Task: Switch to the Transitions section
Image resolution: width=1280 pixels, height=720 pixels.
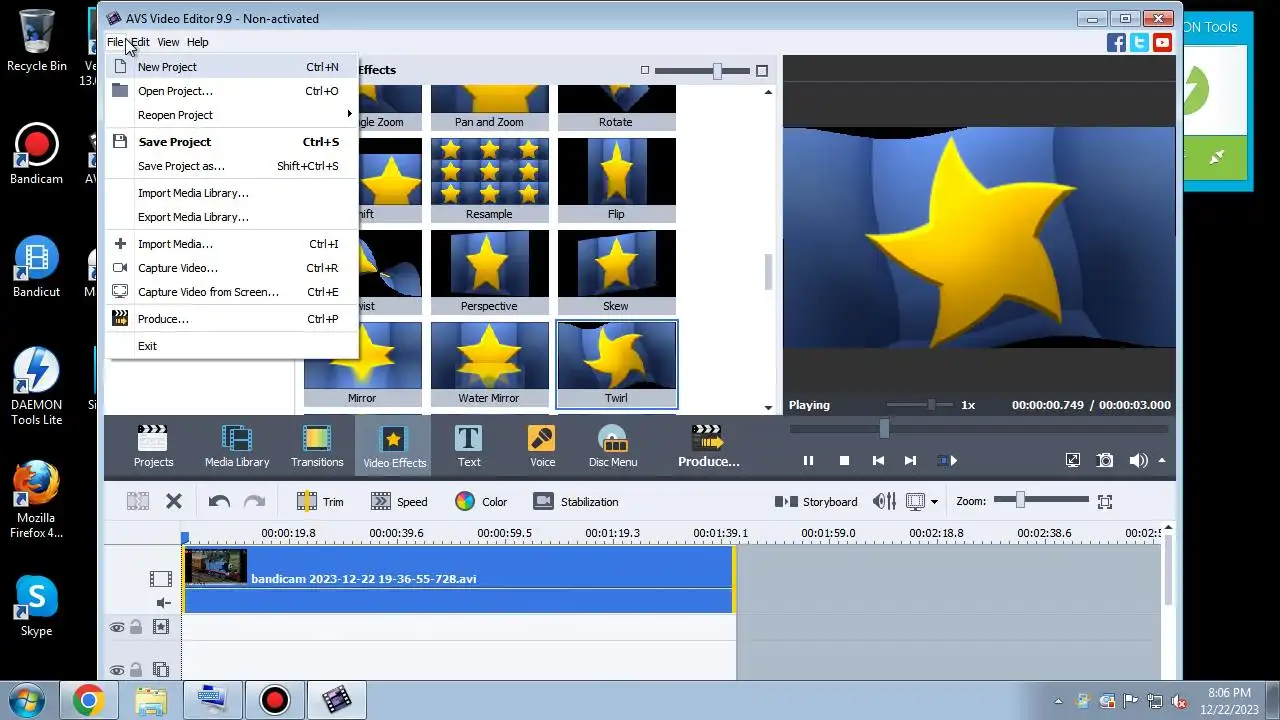Action: (x=317, y=446)
